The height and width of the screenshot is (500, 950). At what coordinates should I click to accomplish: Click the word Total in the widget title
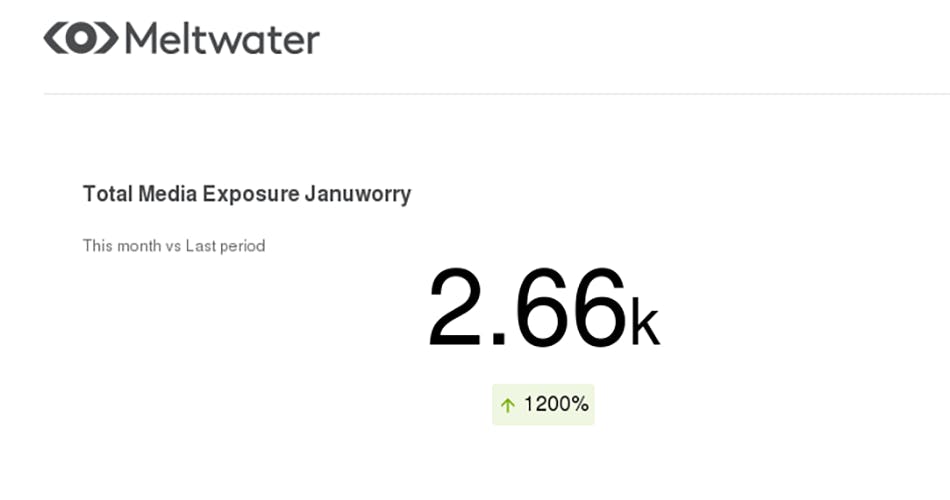(108, 193)
